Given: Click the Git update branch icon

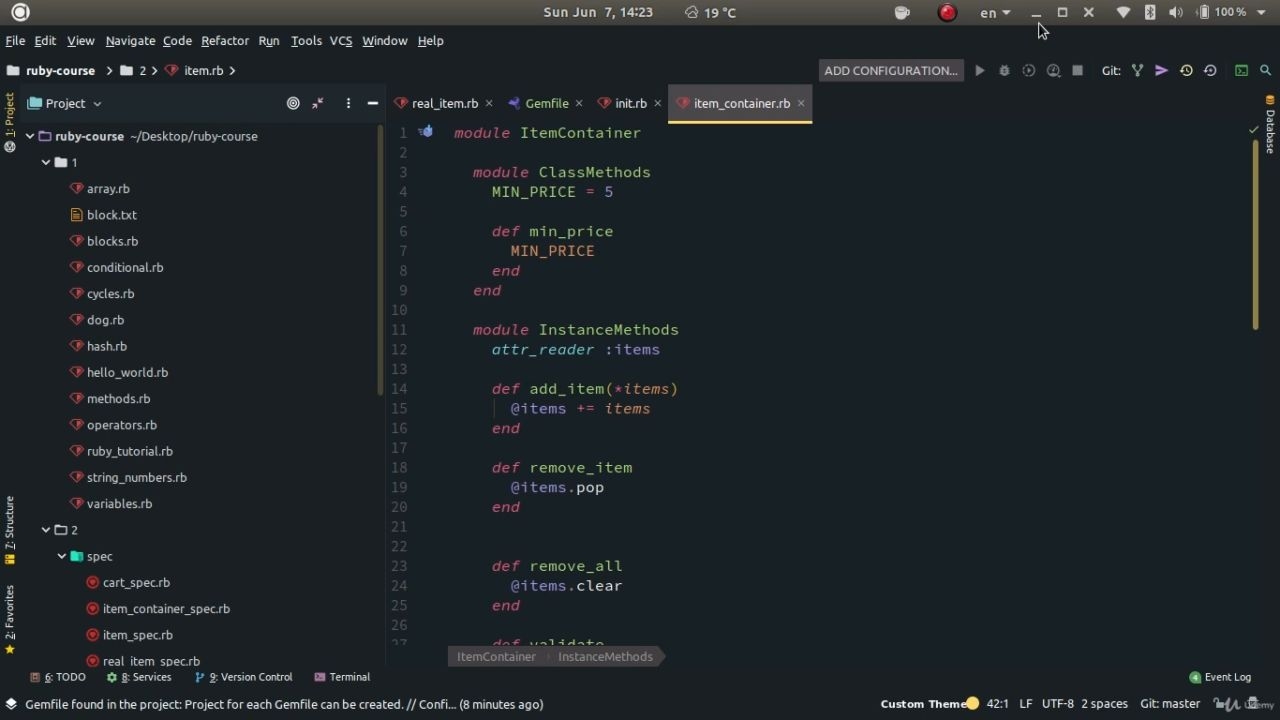Looking at the screenshot, I should coord(1137,71).
